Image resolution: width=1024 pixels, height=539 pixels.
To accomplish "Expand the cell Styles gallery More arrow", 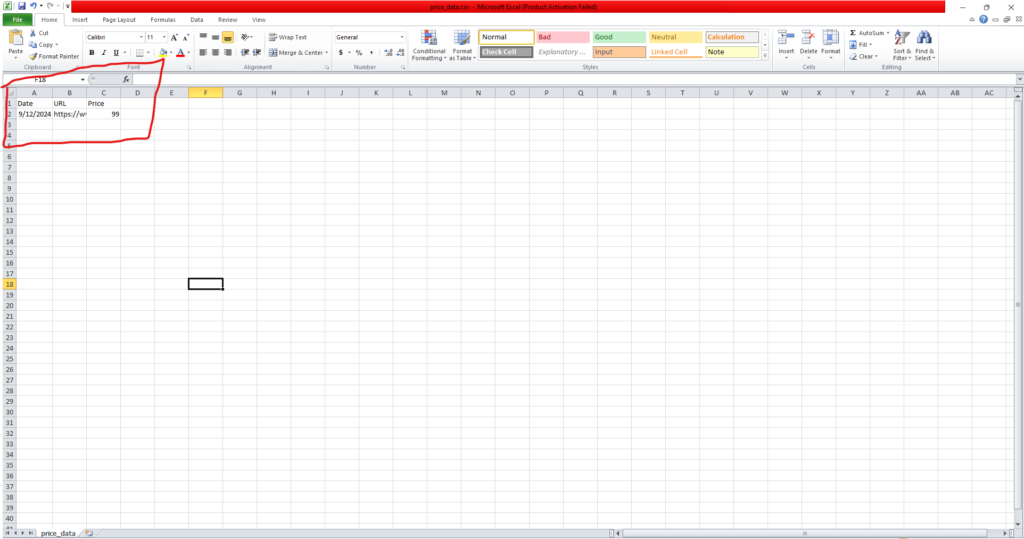I will (x=765, y=56).
